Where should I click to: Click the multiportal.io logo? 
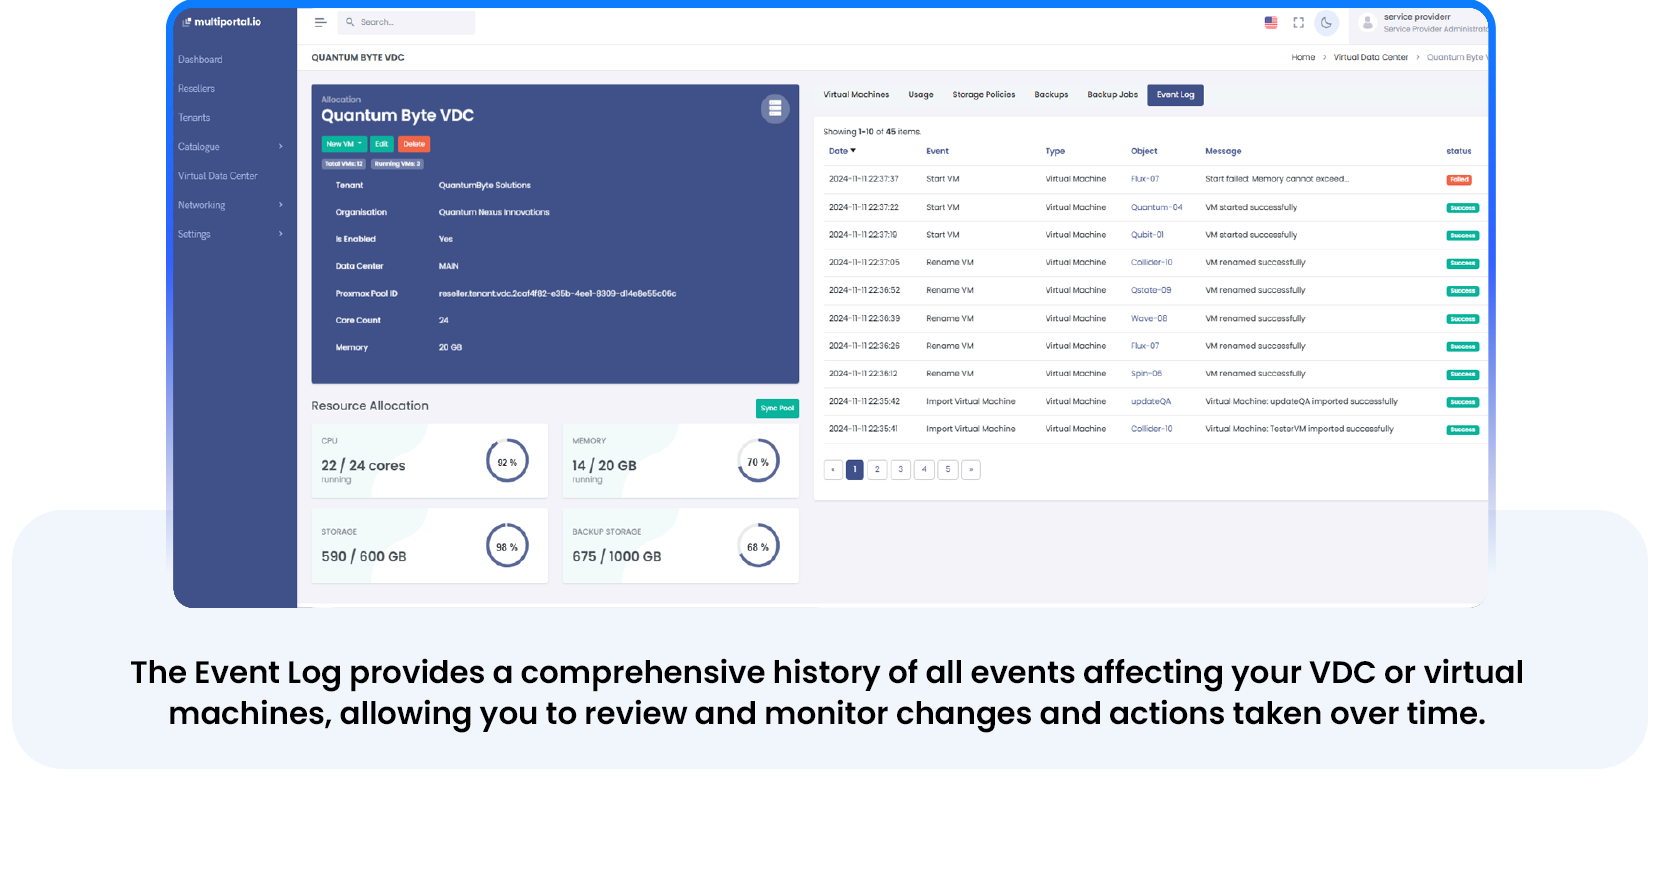(x=222, y=22)
